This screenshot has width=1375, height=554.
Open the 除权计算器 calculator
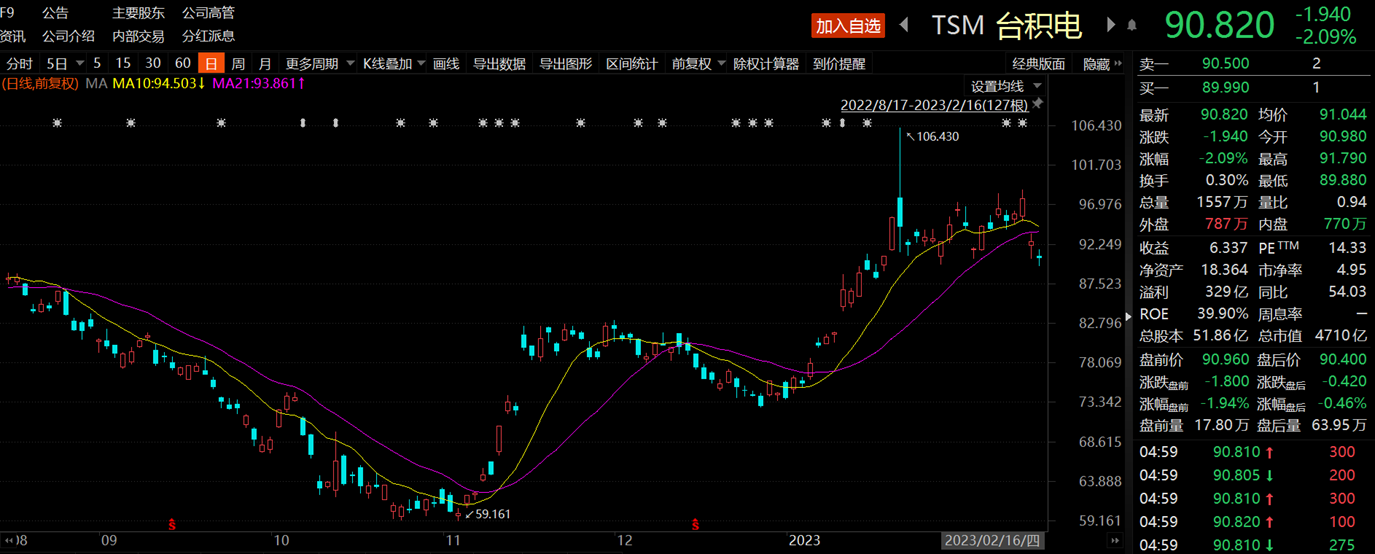(766, 64)
